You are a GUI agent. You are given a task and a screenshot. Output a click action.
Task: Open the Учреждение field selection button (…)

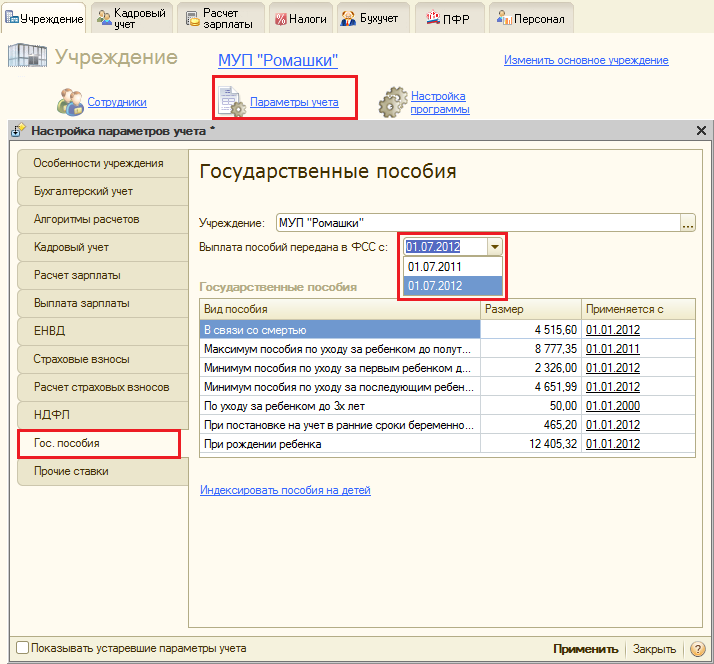pos(688,223)
